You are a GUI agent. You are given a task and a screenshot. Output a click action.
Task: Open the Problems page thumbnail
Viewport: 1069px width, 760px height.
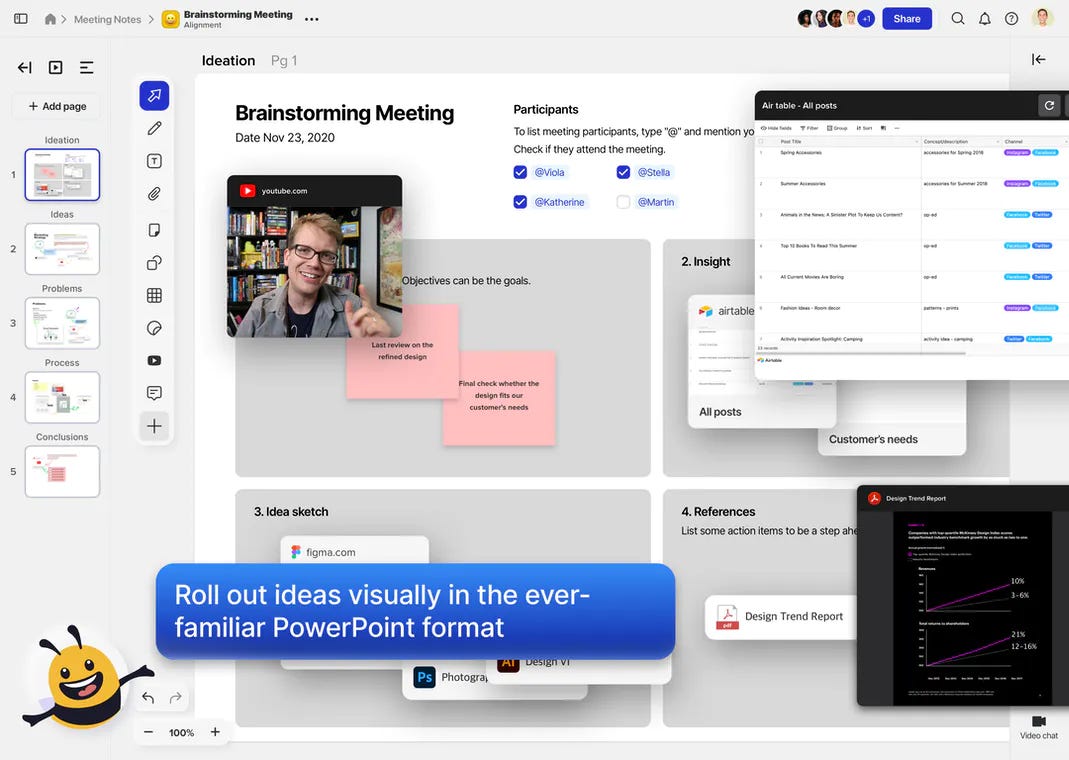click(62, 323)
